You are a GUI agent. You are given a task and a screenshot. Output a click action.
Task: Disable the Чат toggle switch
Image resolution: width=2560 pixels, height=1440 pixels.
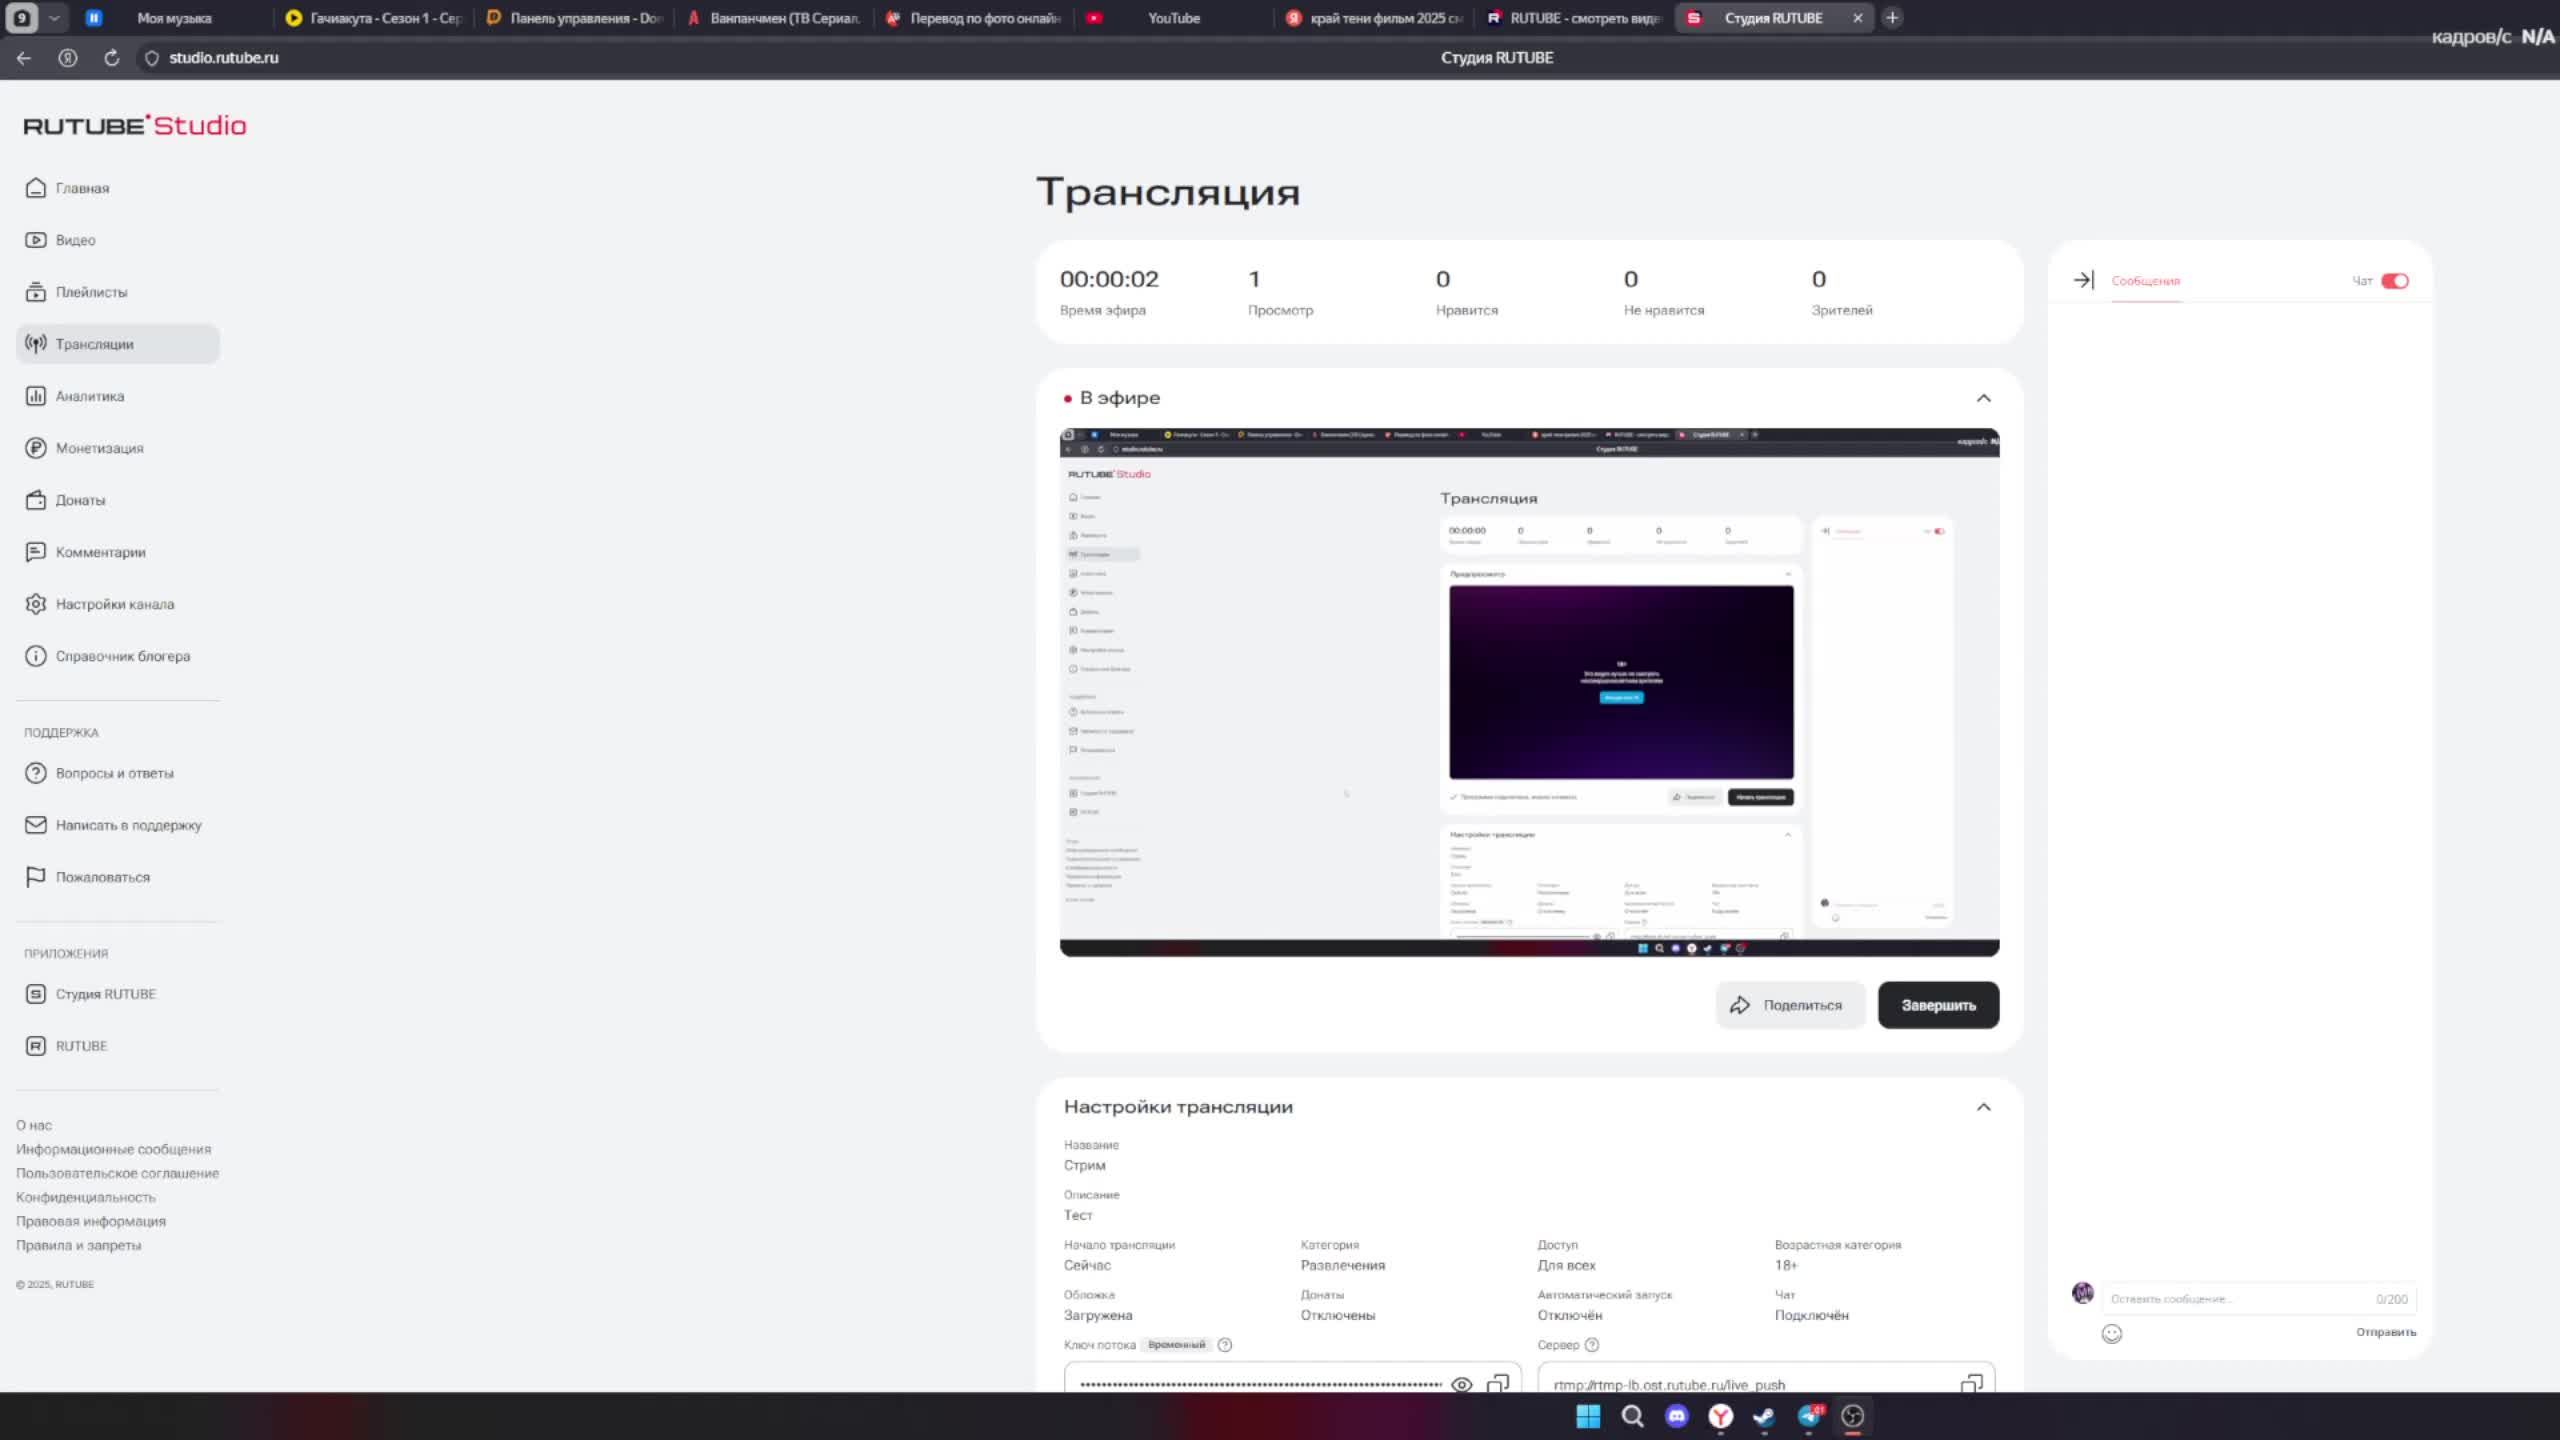pos(2395,281)
